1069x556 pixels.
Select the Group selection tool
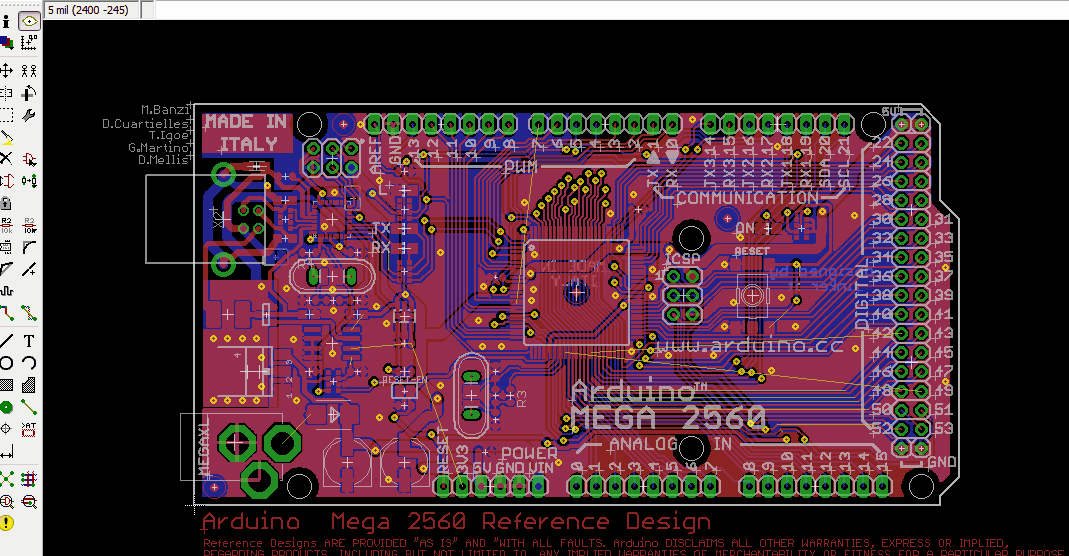click(x=6, y=115)
